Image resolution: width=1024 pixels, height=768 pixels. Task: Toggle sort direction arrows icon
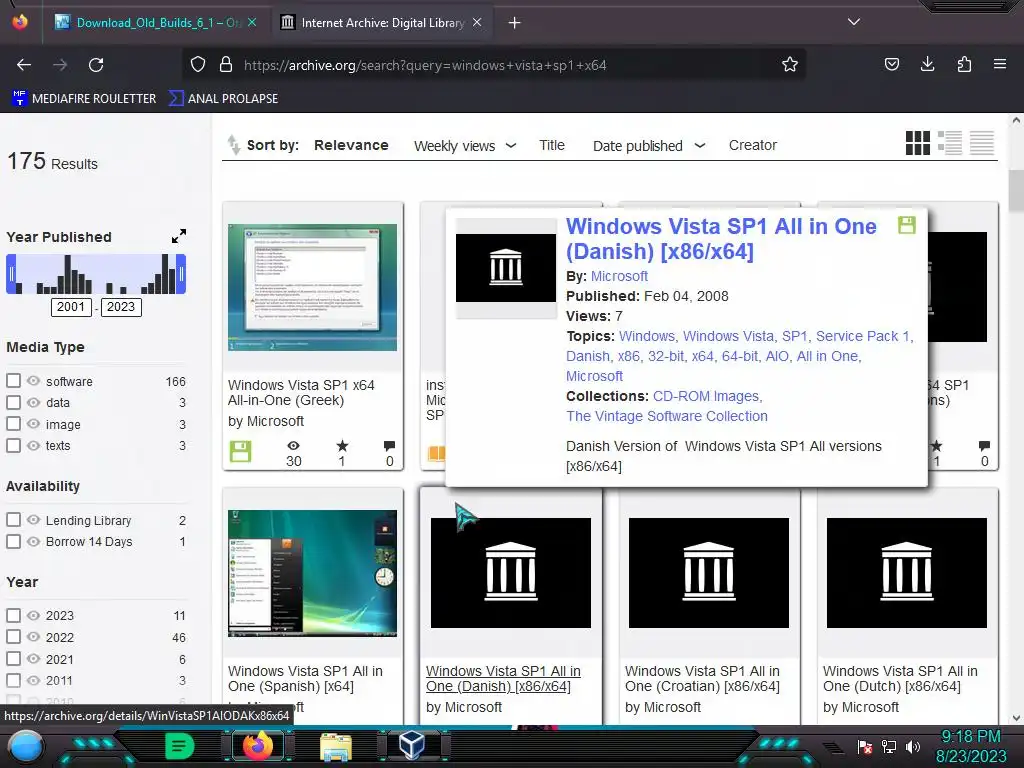pyautogui.click(x=234, y=145)
